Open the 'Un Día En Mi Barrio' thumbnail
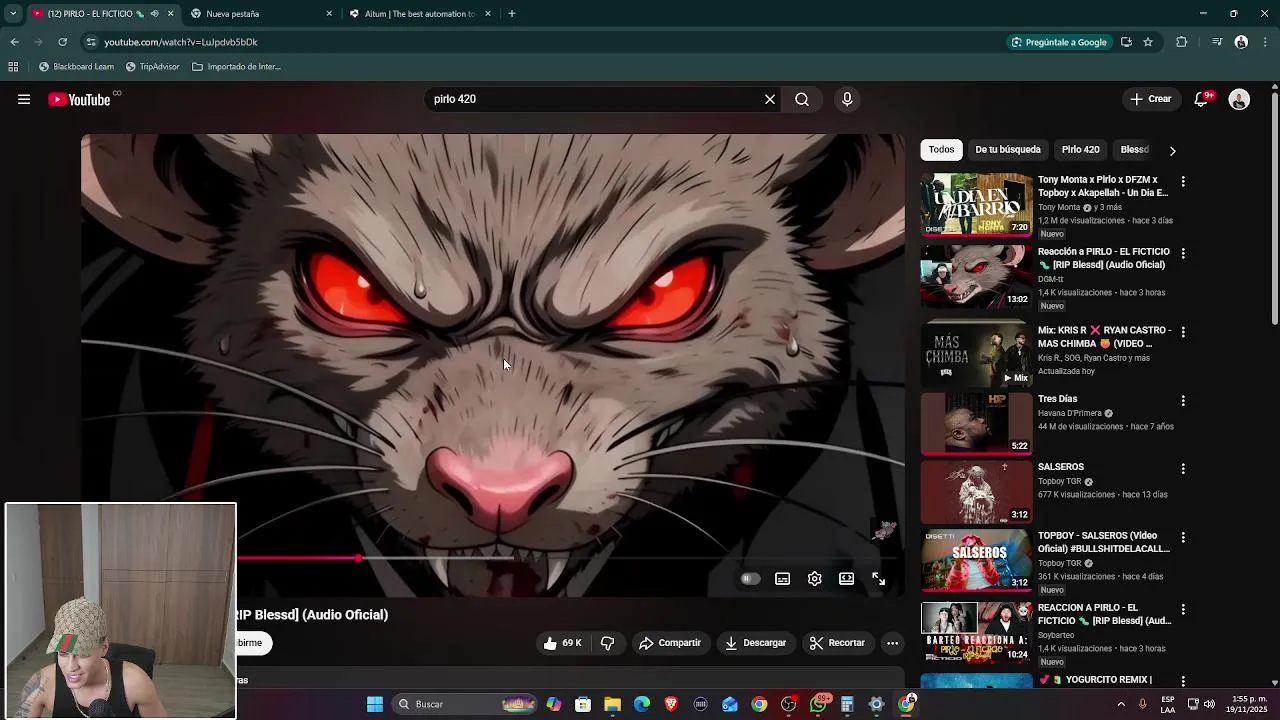Viewport: 1280px width, 720px height. point(976,204)
